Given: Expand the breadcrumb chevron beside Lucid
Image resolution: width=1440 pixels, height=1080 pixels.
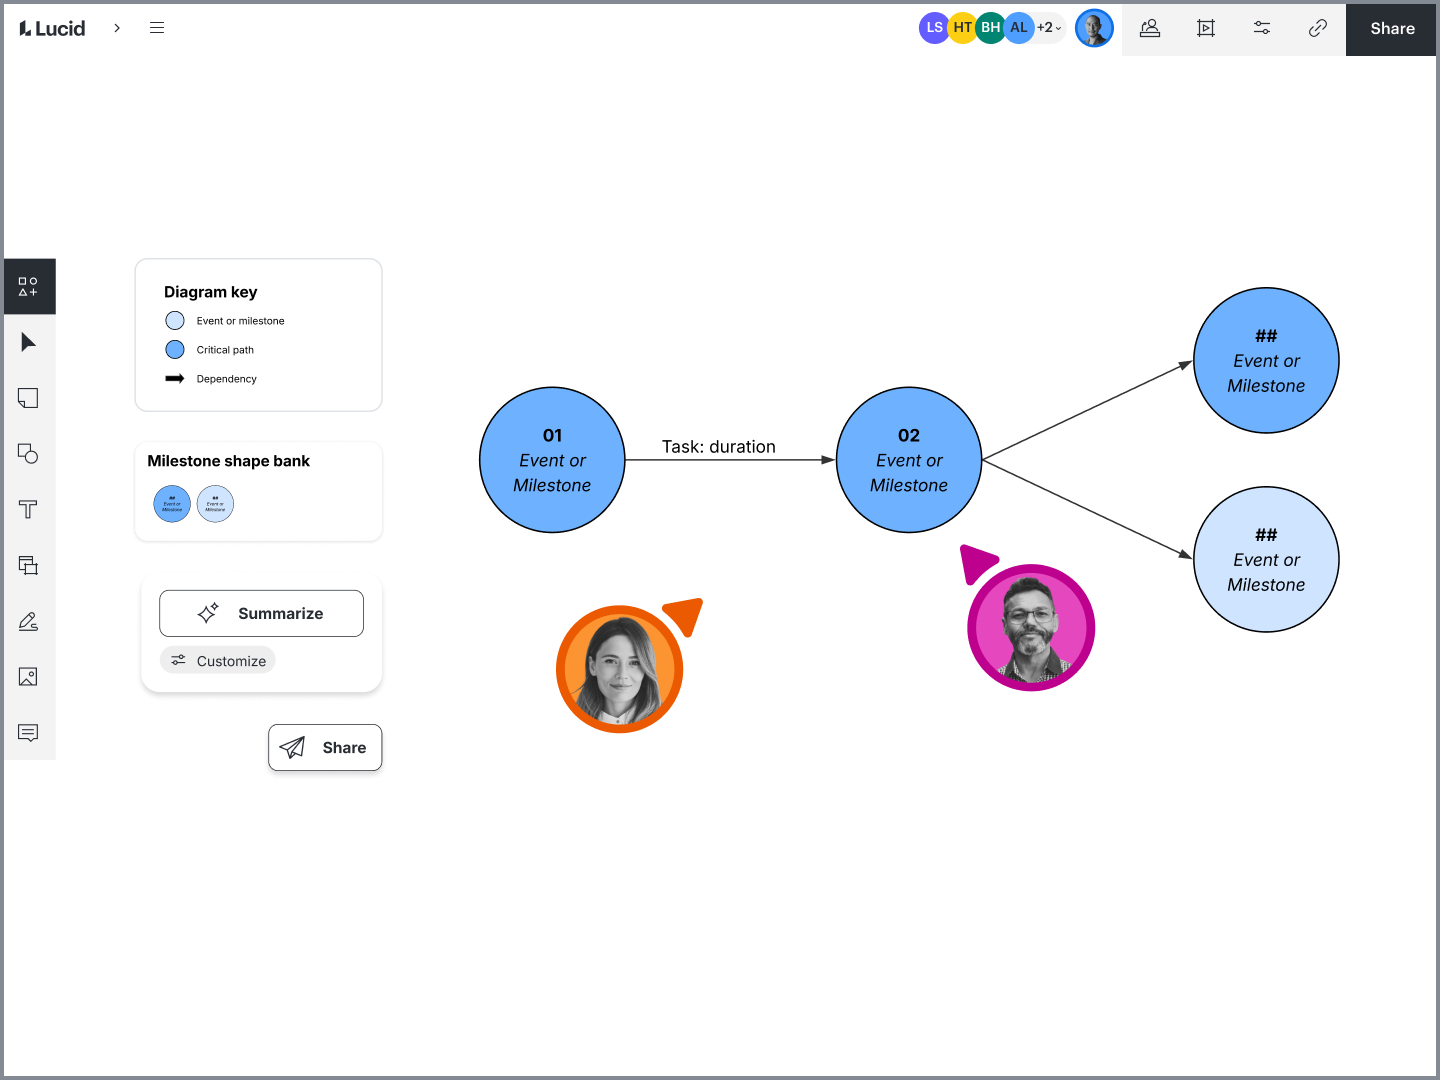Looking at the screenshot, I should point(117,28).
